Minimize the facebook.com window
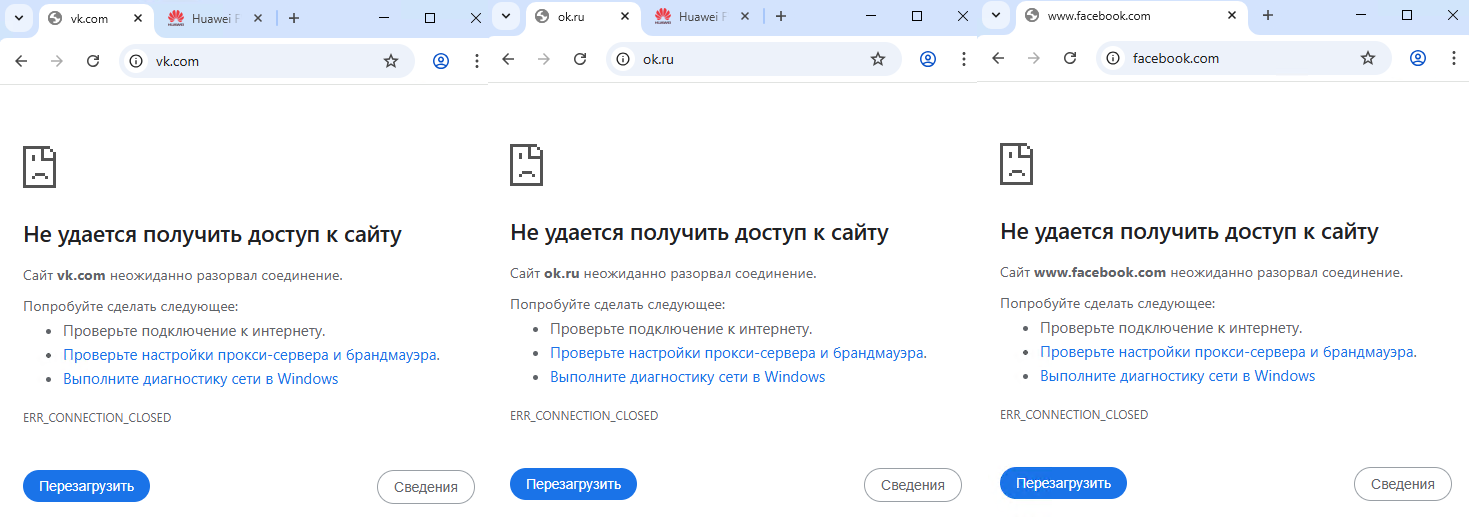The width and height of the screenshot is (1469, 520). pos(1361,15)
